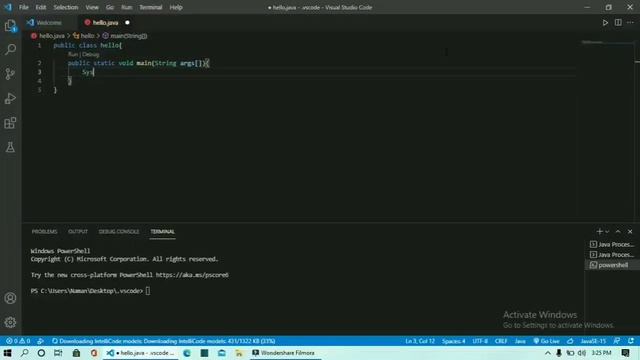Screen dimensions: 640x360
Task: Open the terminal launch profile dropdown arrow
Action: point(607,232)
